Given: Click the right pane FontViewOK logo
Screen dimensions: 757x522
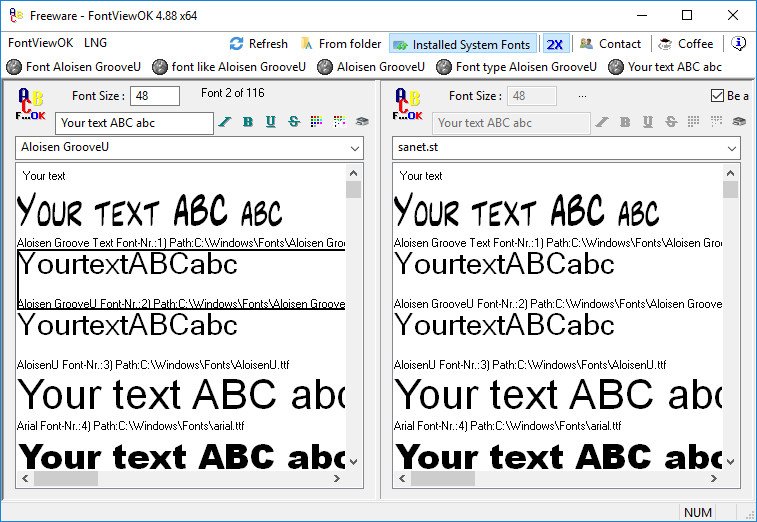Looking at the screenshot, I should pyautogui.click(x=407, y=104).
